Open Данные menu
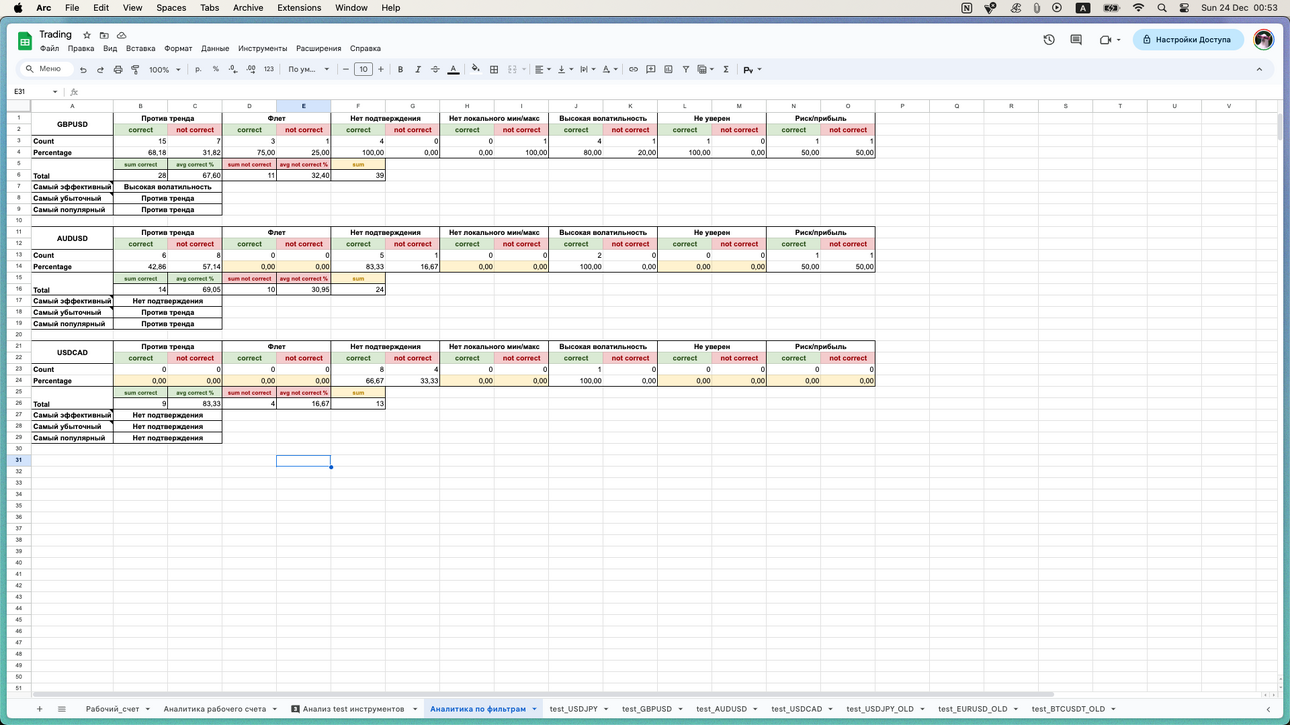The height and width of the screenshot is (725, 1290). (215, 48)
